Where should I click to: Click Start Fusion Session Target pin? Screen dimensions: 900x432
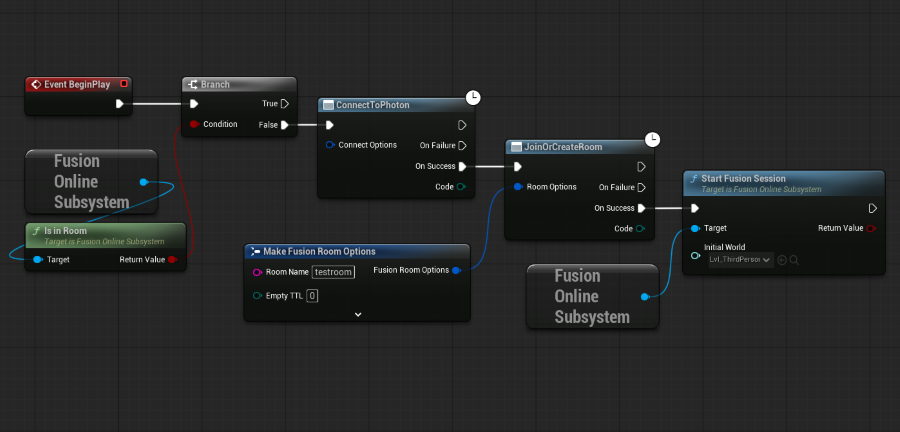695,228
